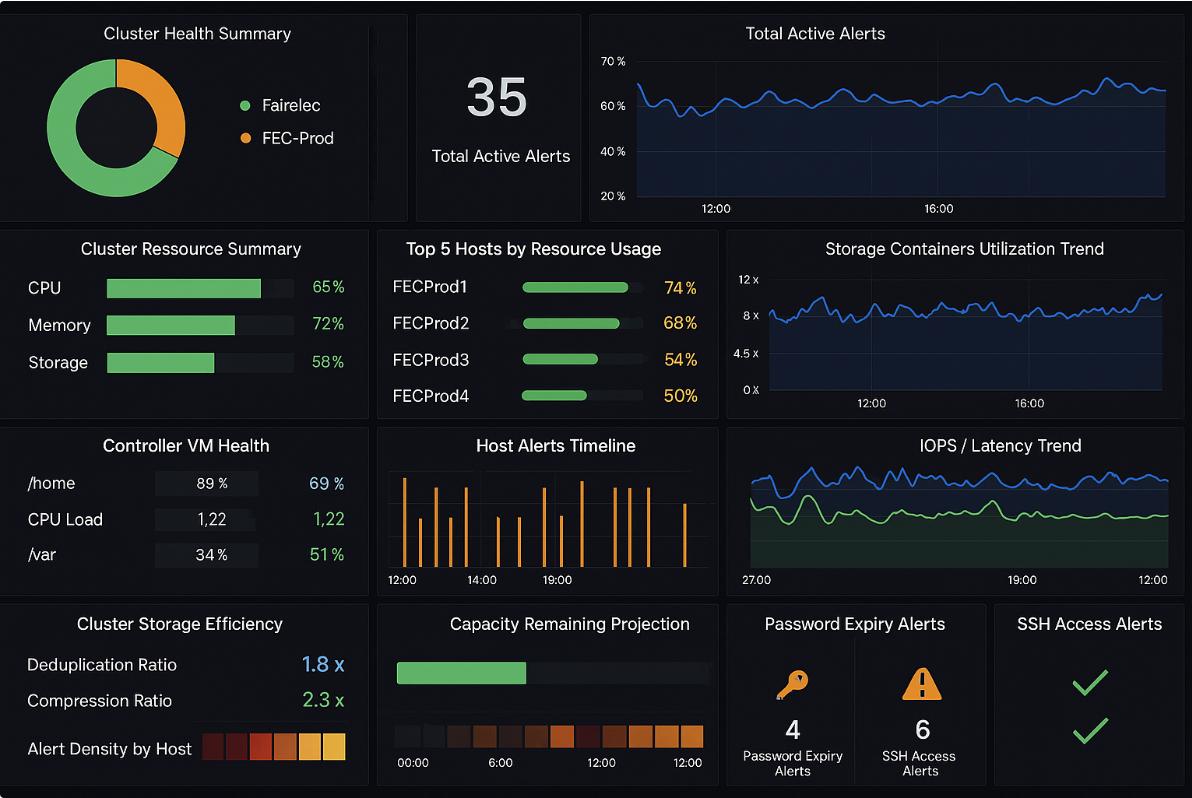
Task: Click the SSH Access Alerts panel title
Action: [1089, 624]
